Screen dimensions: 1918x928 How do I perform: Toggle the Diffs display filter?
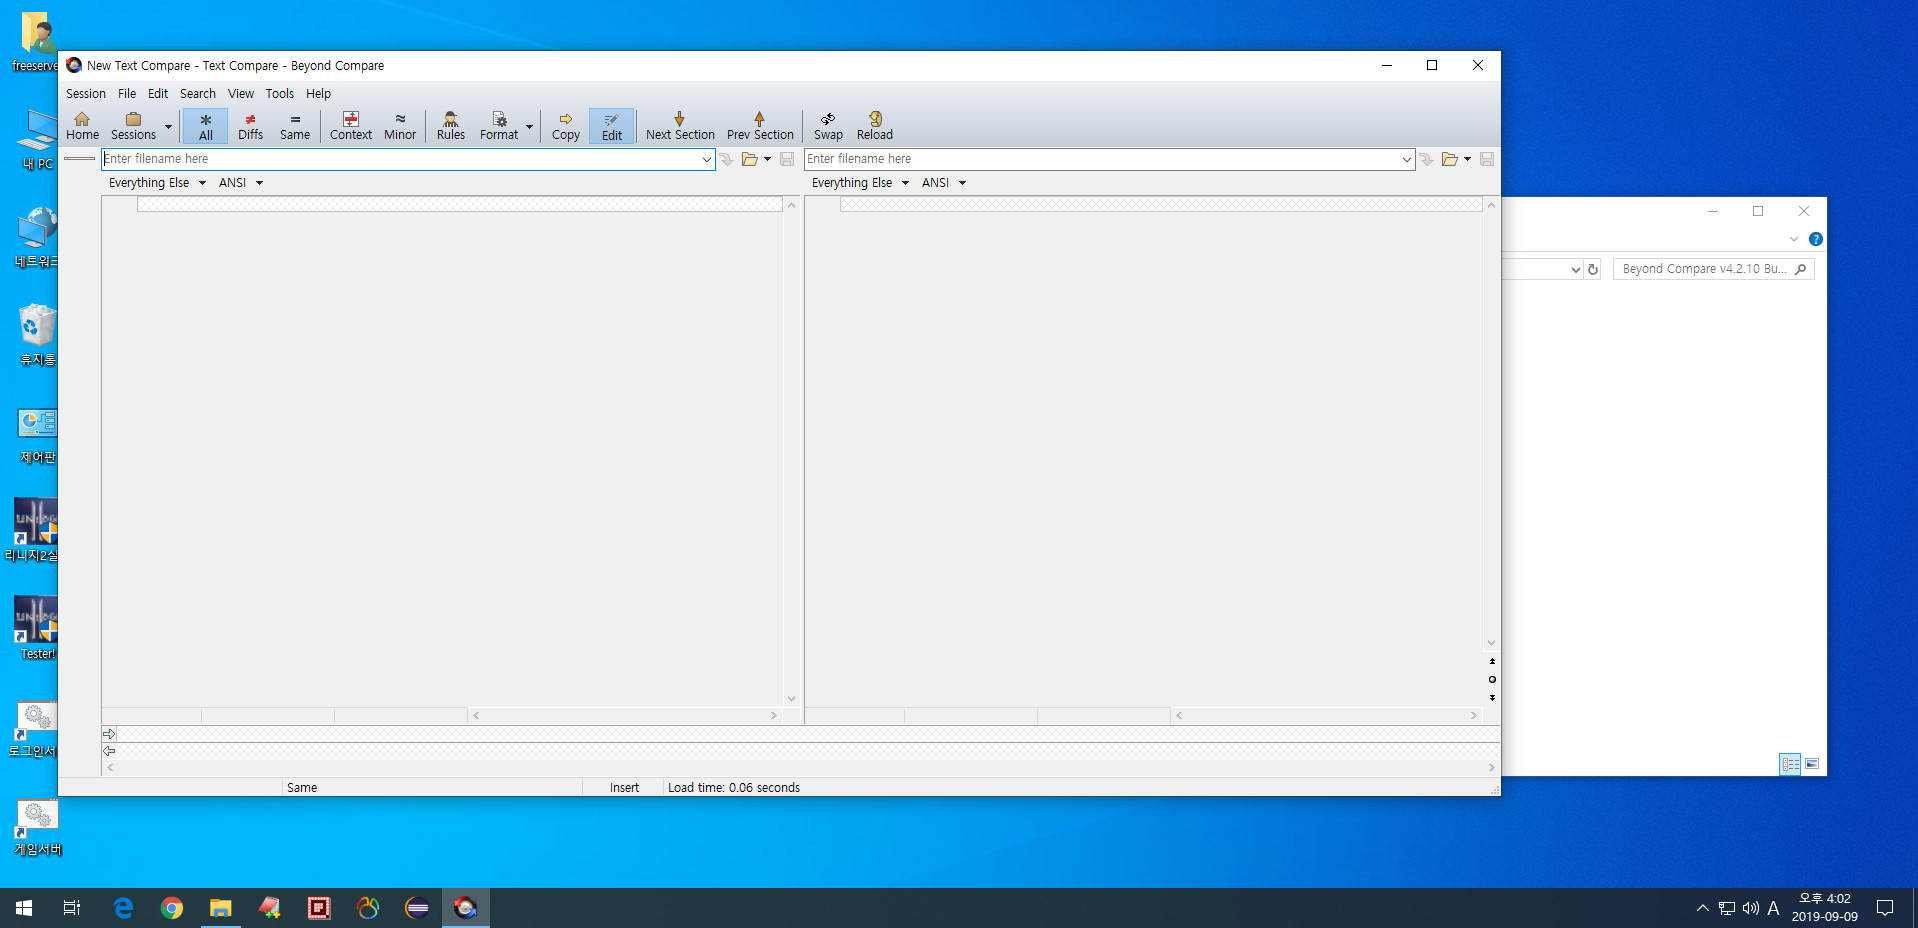pyautogui.click(x=250, y=126)
